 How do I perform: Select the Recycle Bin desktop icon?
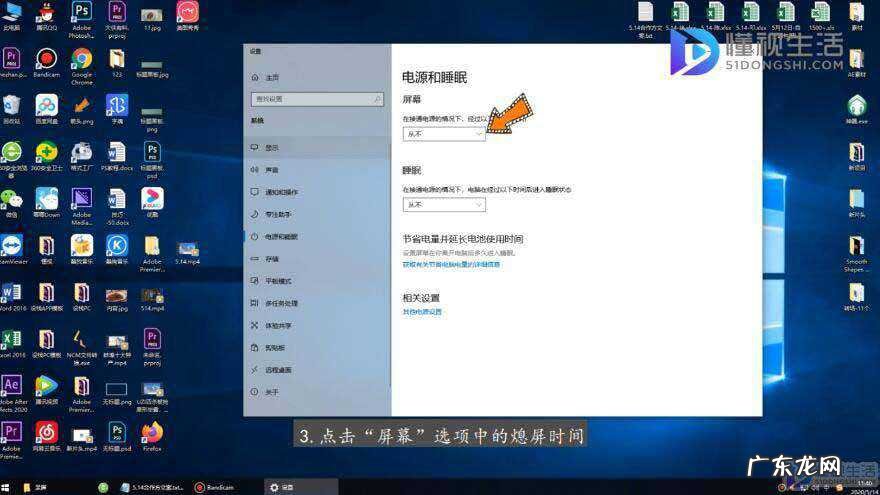[x=12, y=109]
